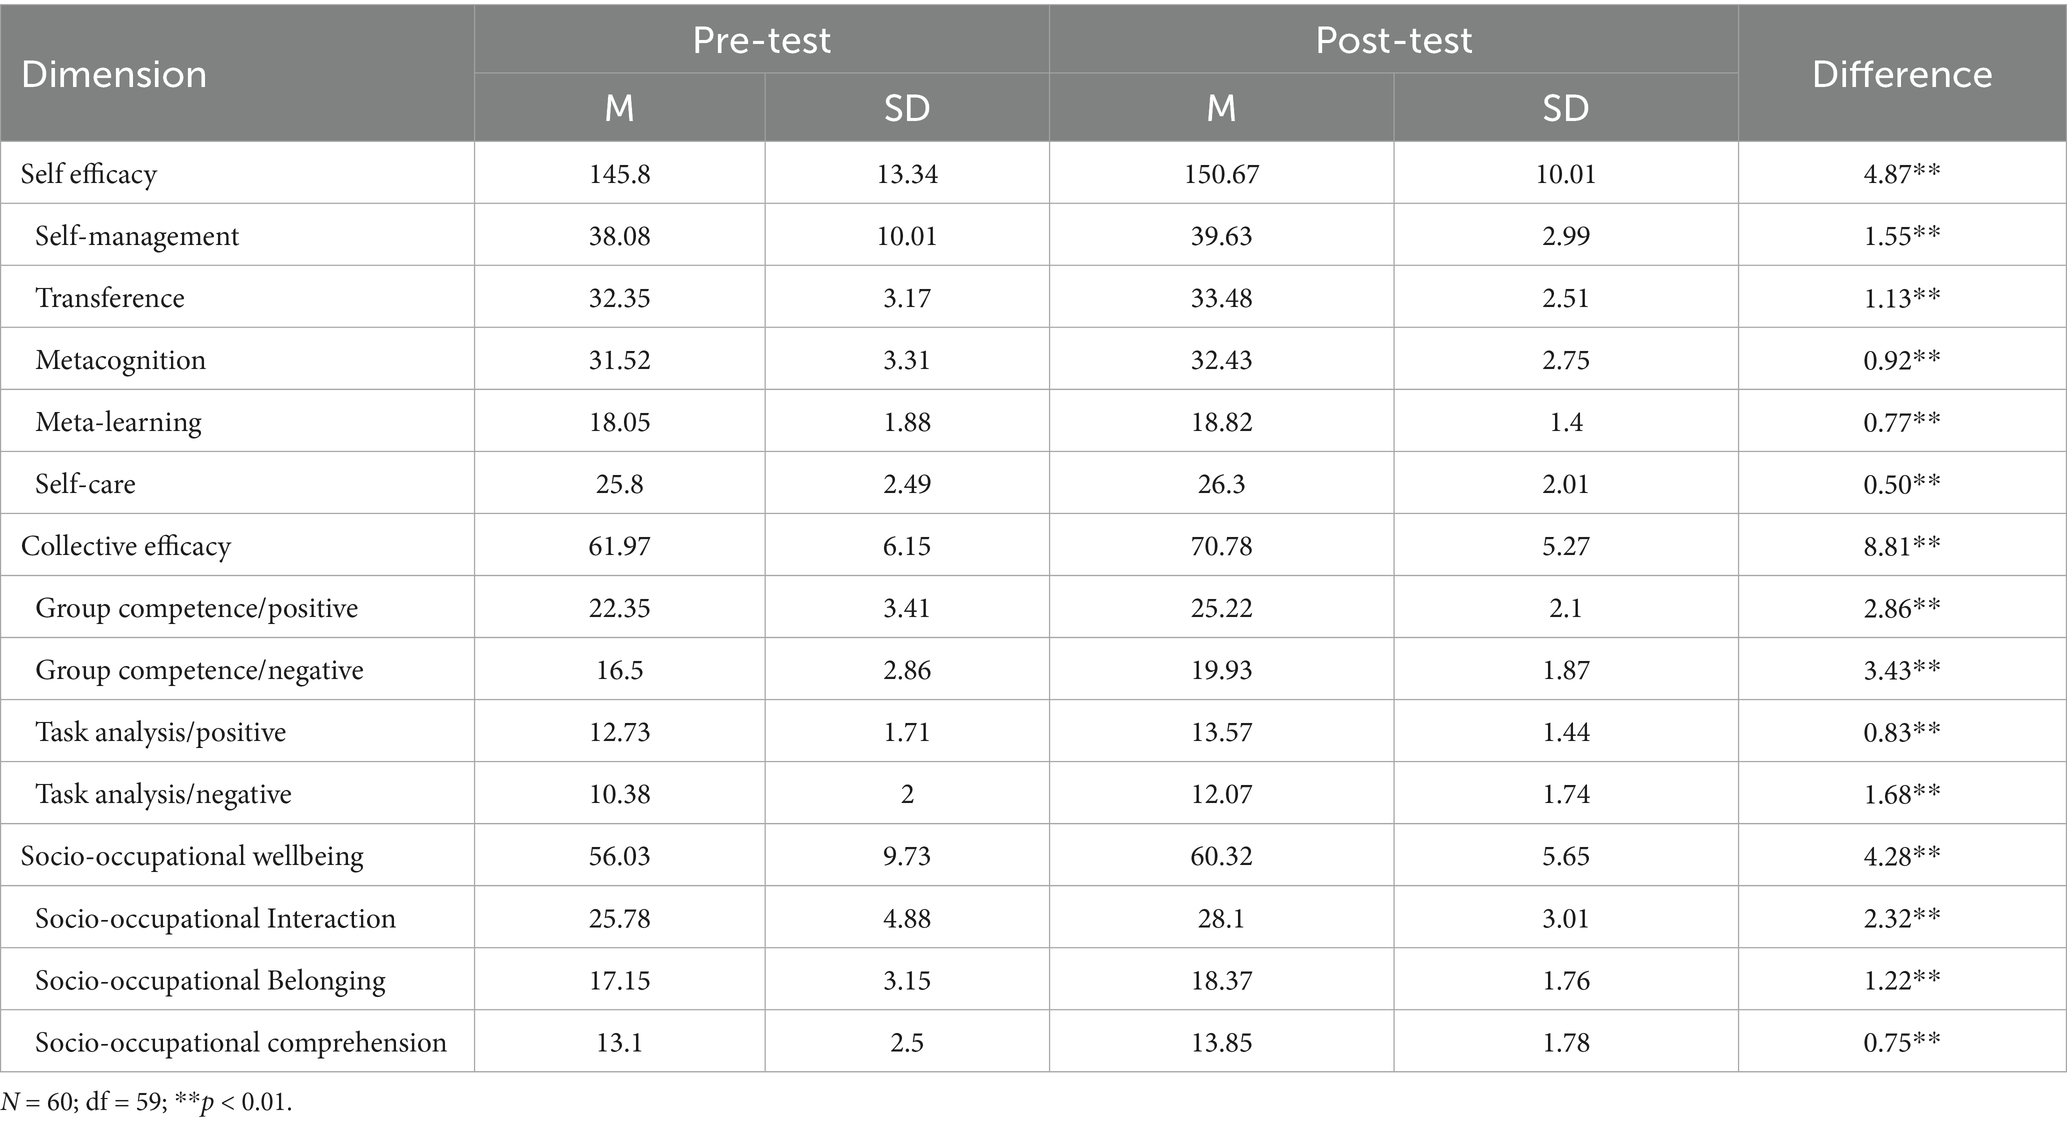Click the 150.67 post-test mean value

pos(1221,174)
